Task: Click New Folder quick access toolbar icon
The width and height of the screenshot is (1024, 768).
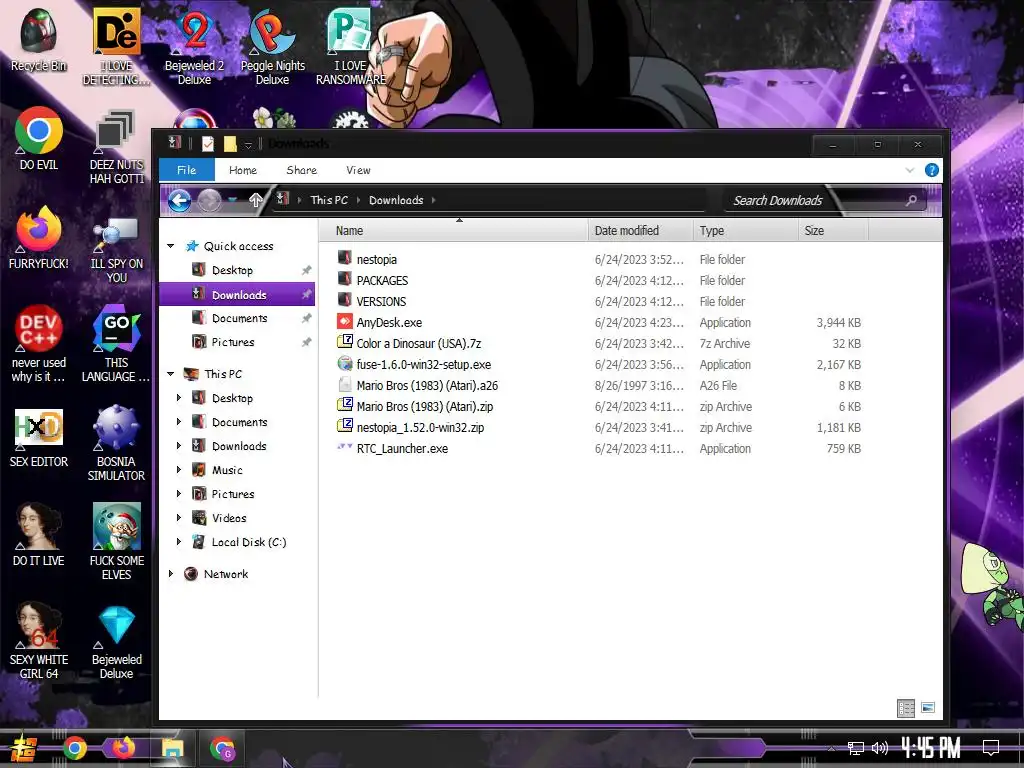Action: click(230, 144)
